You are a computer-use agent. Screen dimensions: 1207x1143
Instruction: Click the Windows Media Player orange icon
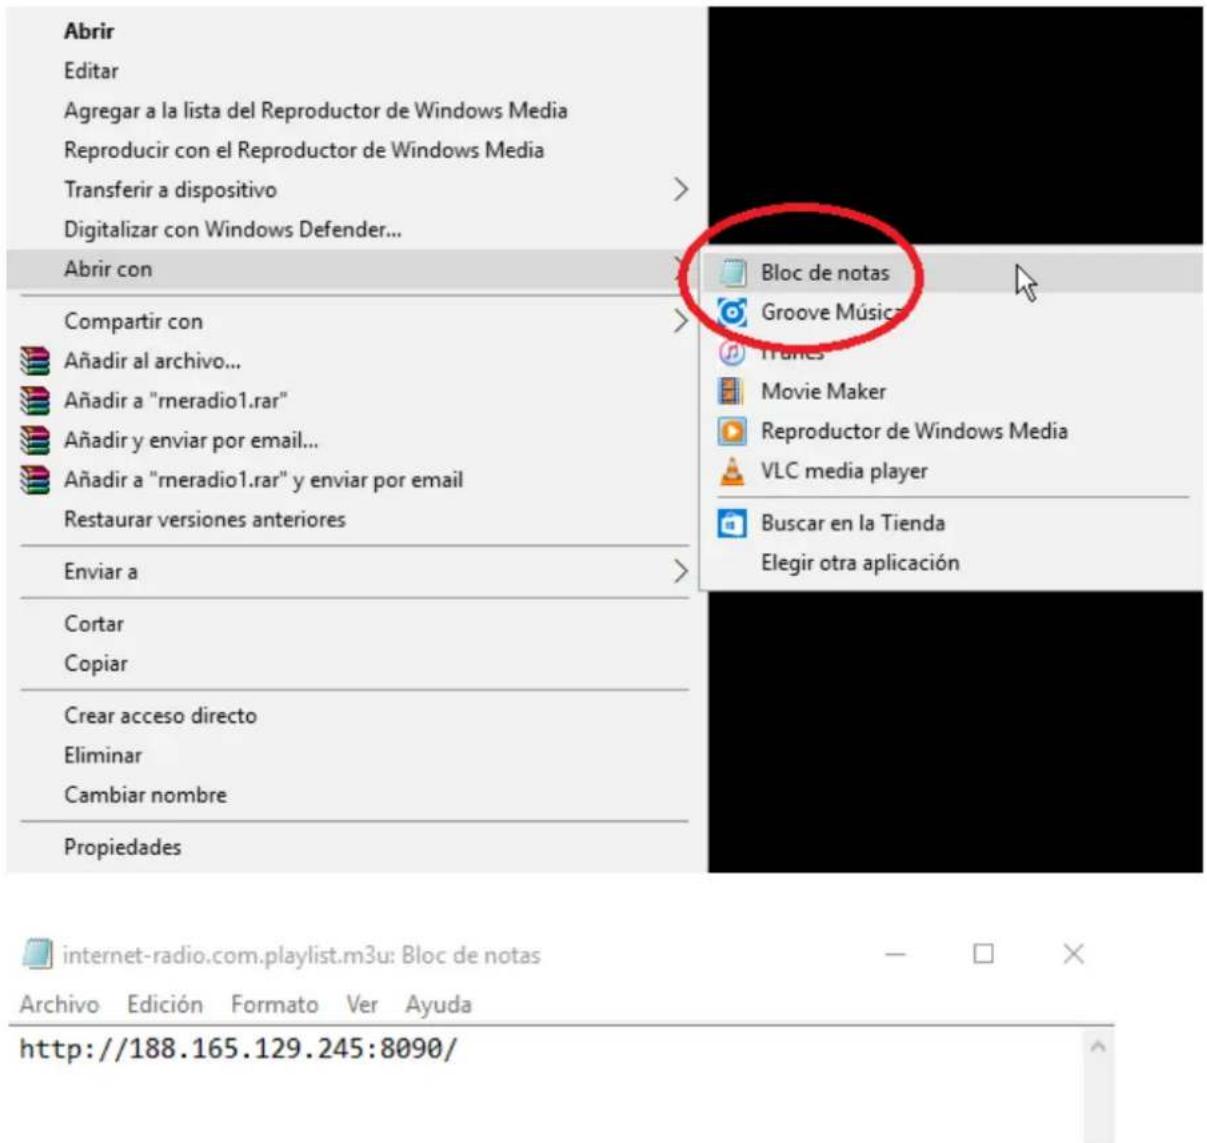pos(732,431)
